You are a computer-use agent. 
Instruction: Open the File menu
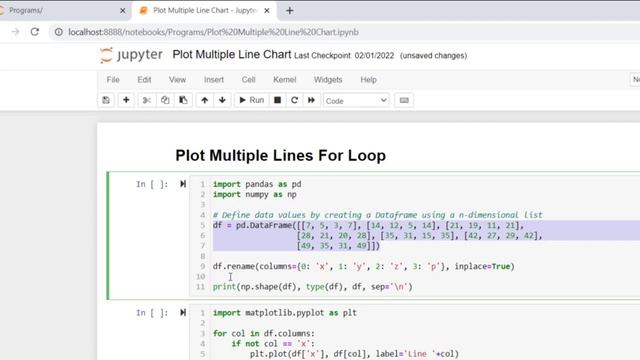click(x=113, y=80)
